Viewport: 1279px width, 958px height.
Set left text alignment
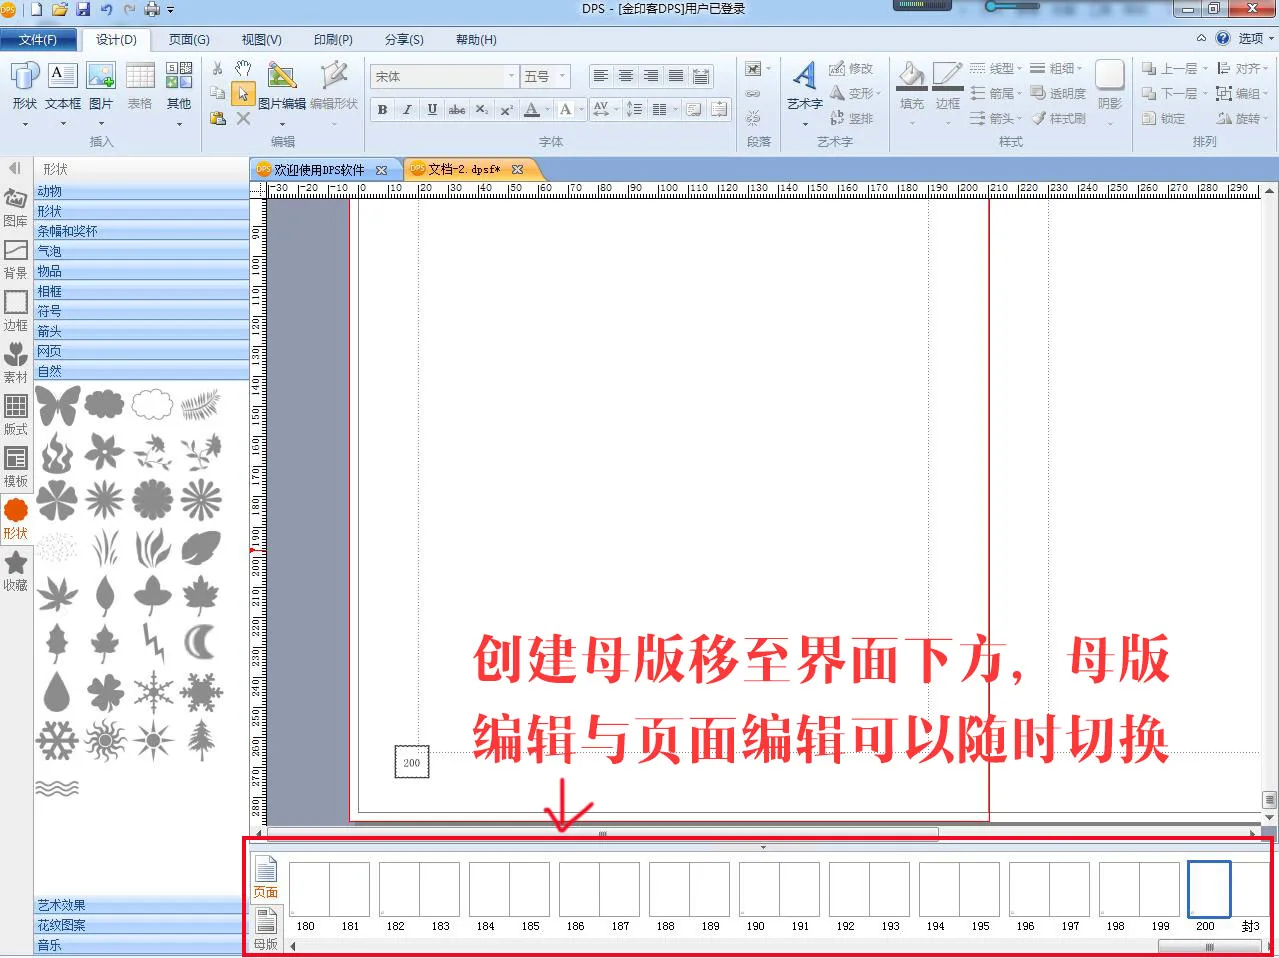[x=601, y=76]
